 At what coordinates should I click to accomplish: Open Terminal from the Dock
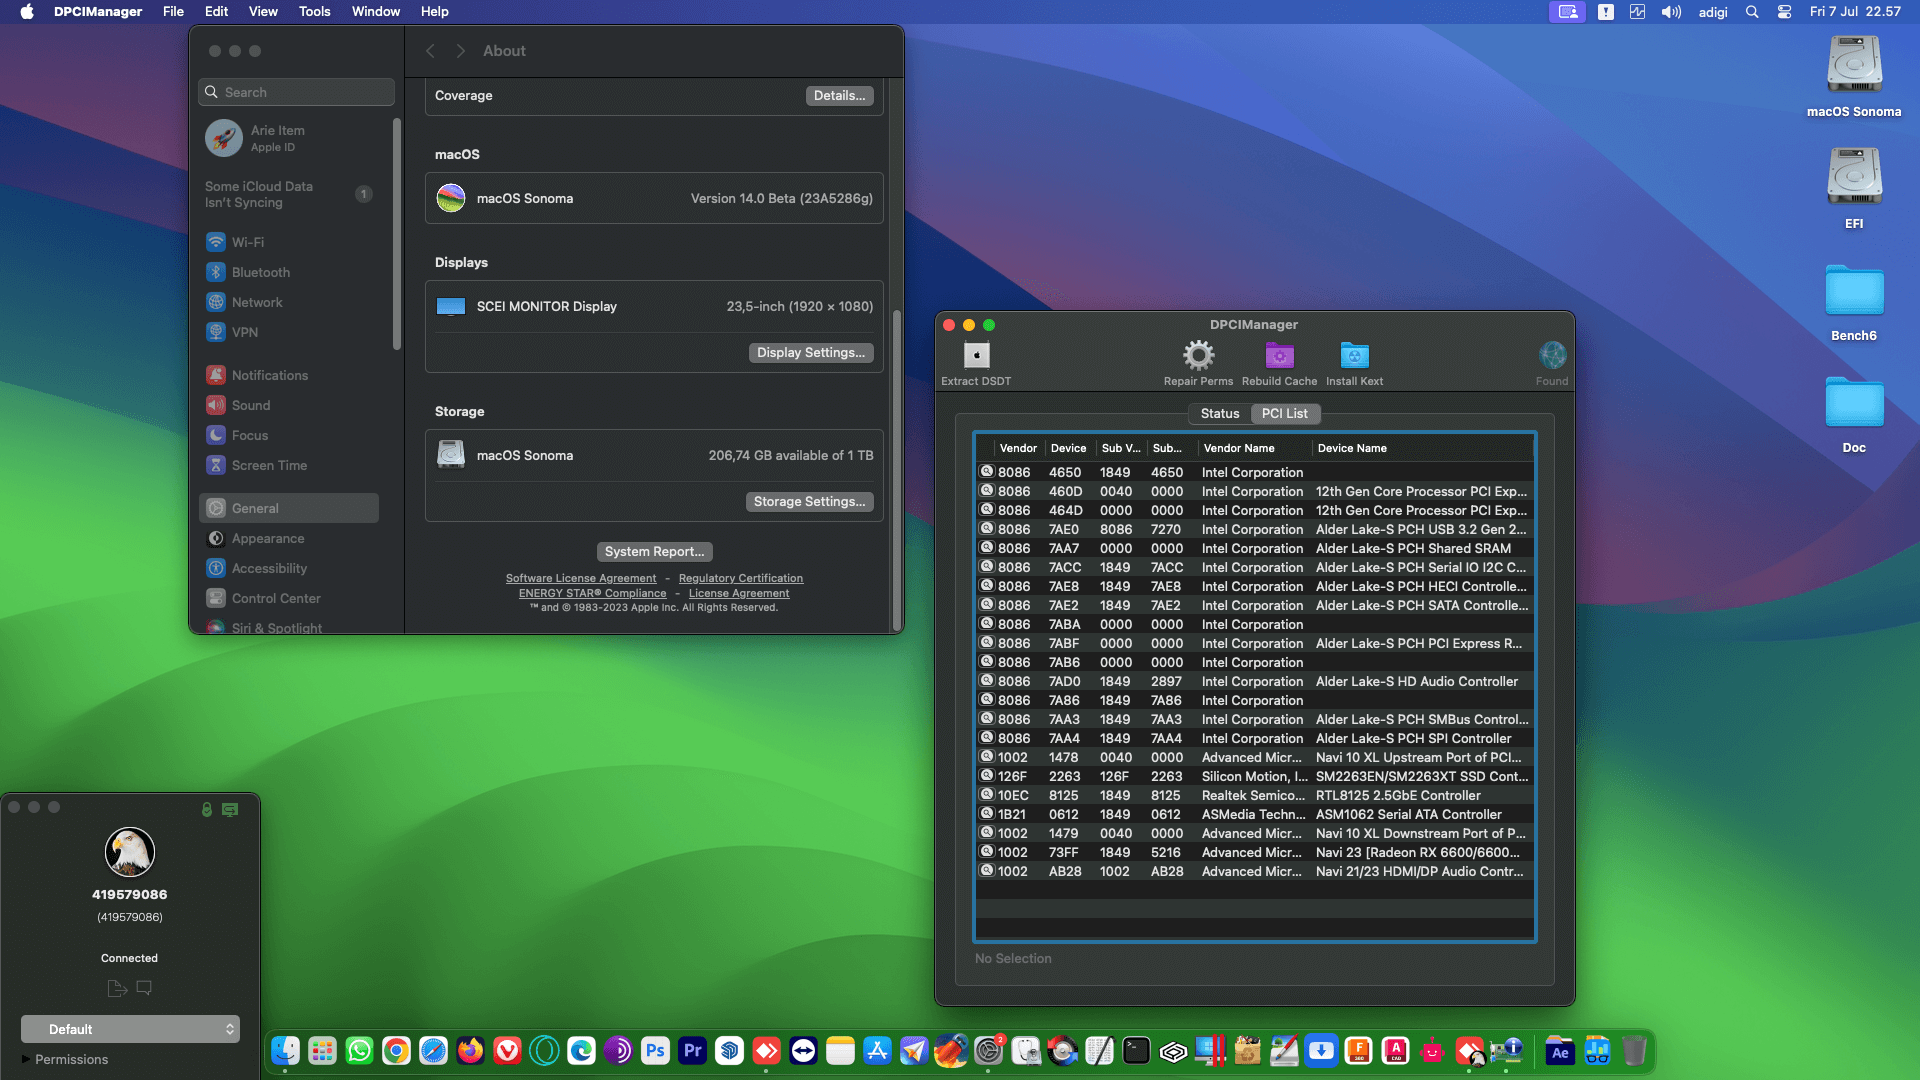click(x=1136, y=1050)
